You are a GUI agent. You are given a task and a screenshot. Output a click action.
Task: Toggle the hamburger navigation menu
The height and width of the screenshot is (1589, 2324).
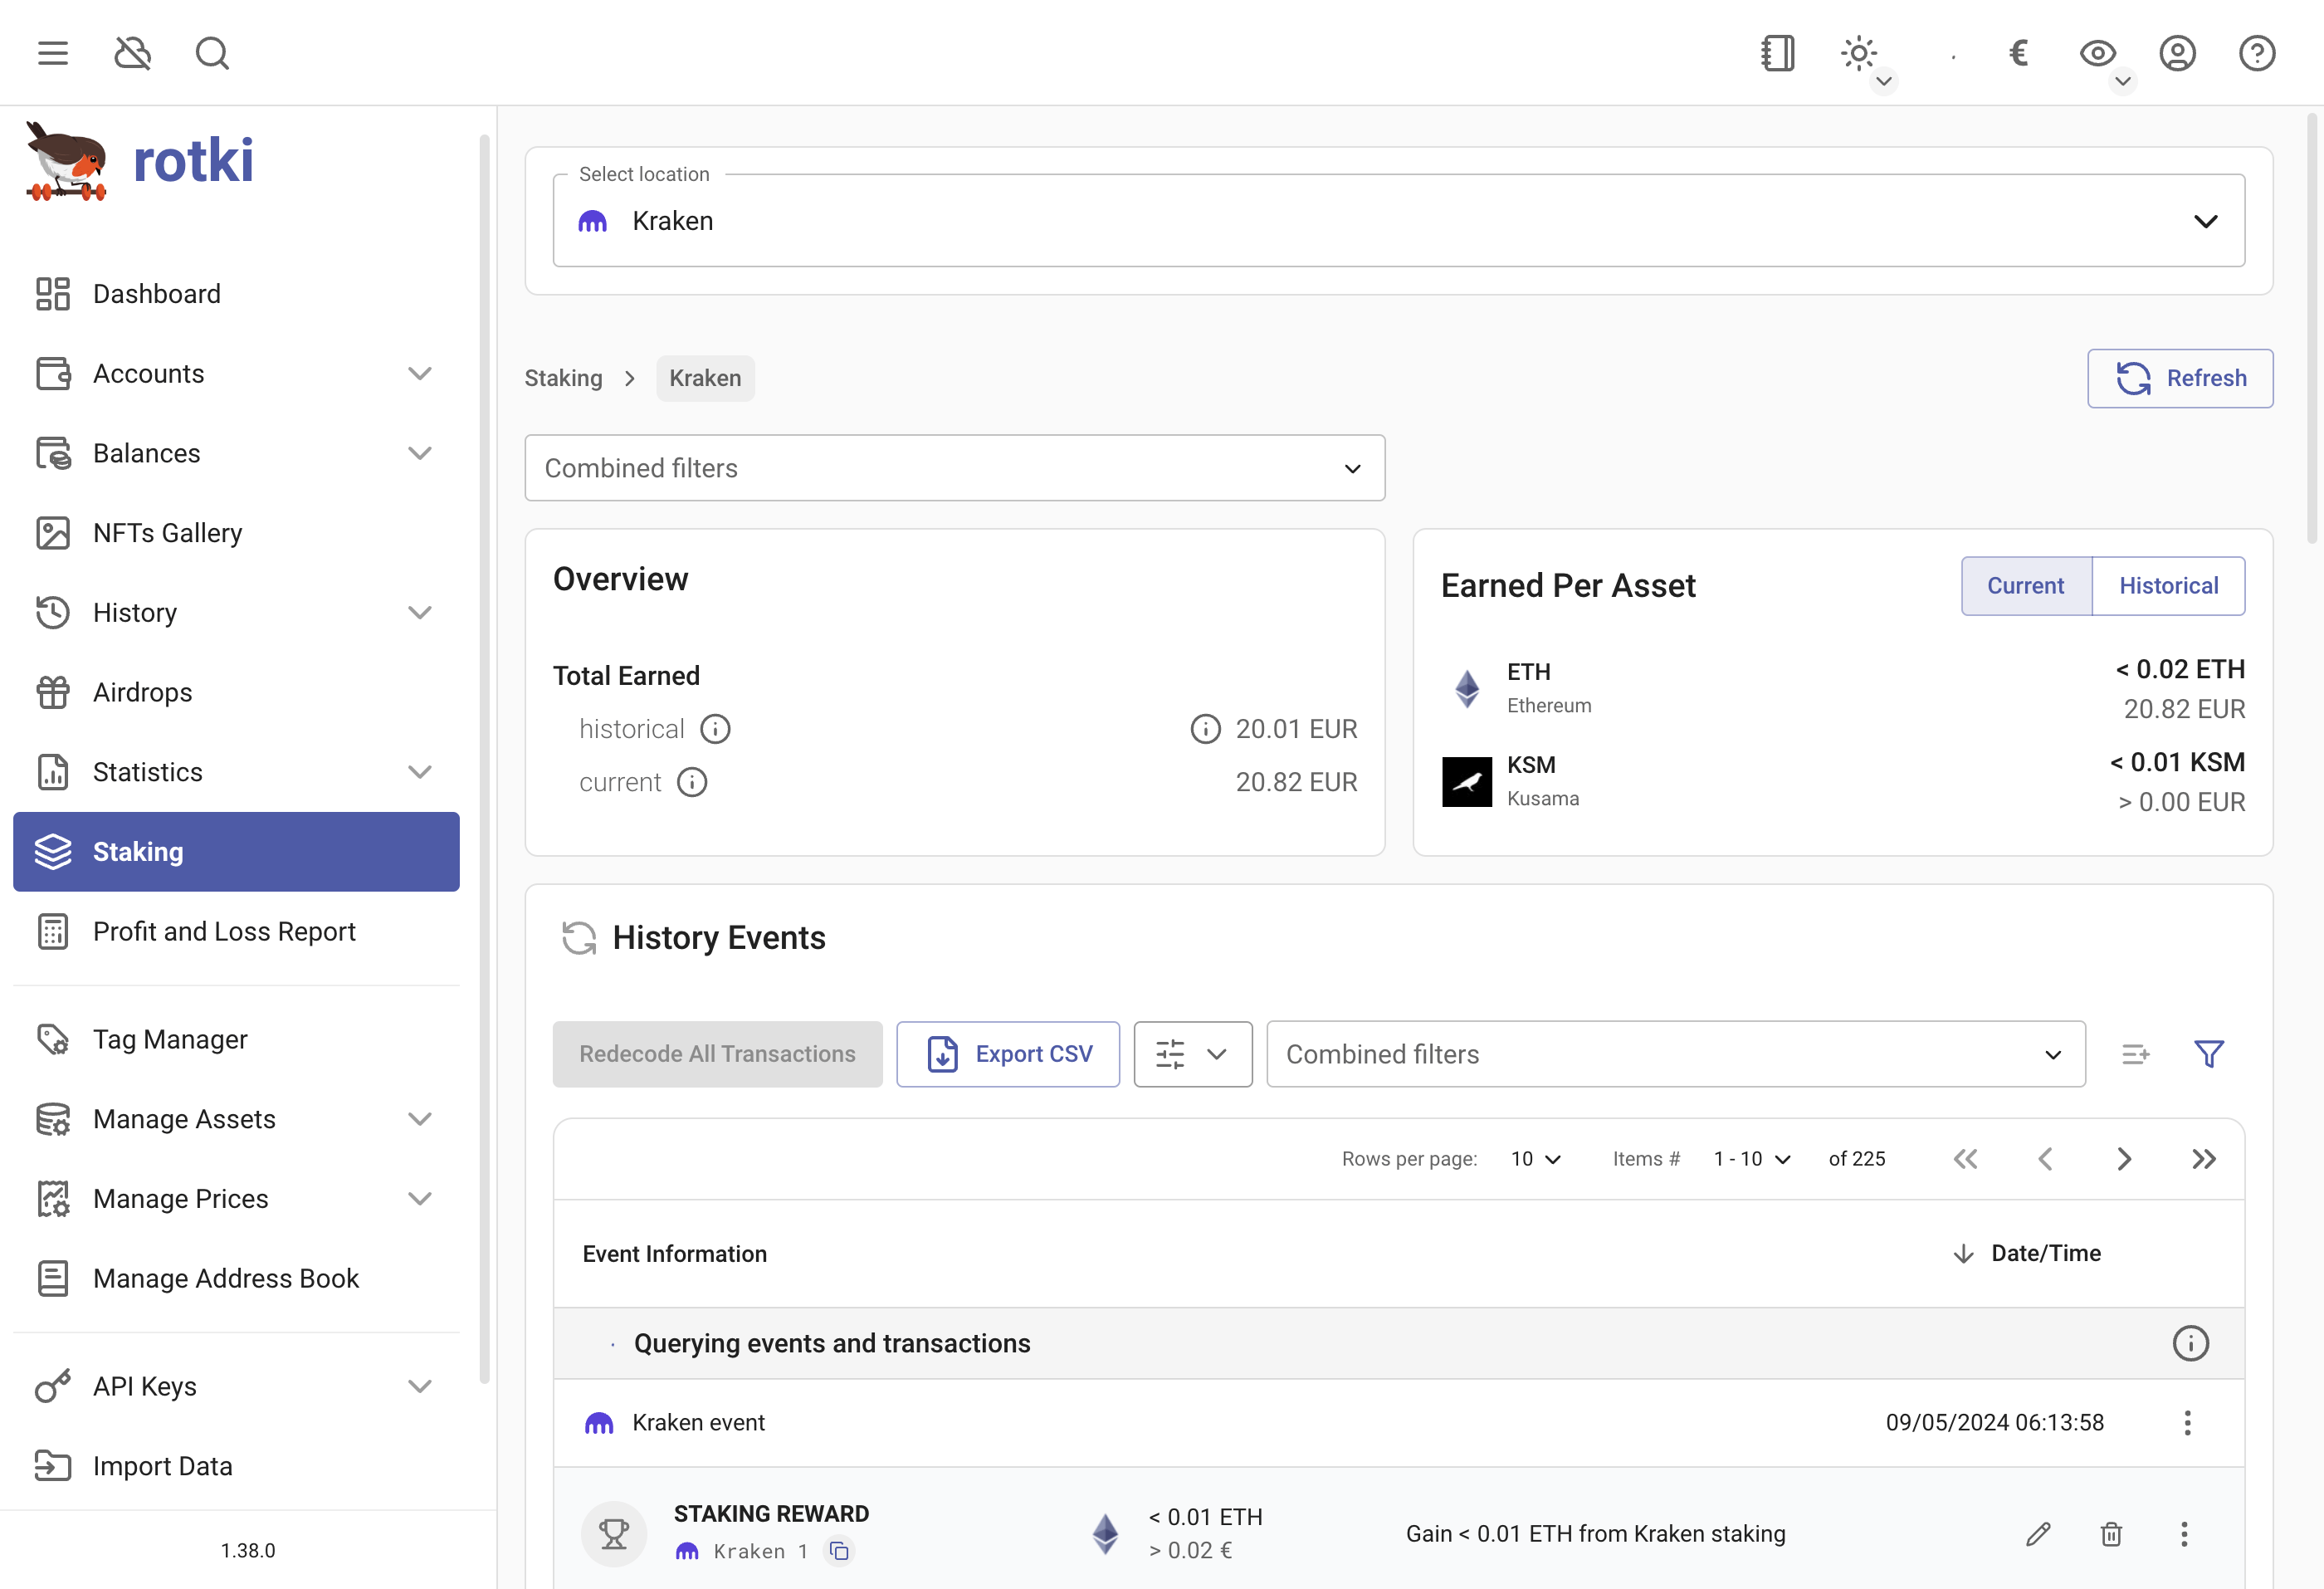53,53
